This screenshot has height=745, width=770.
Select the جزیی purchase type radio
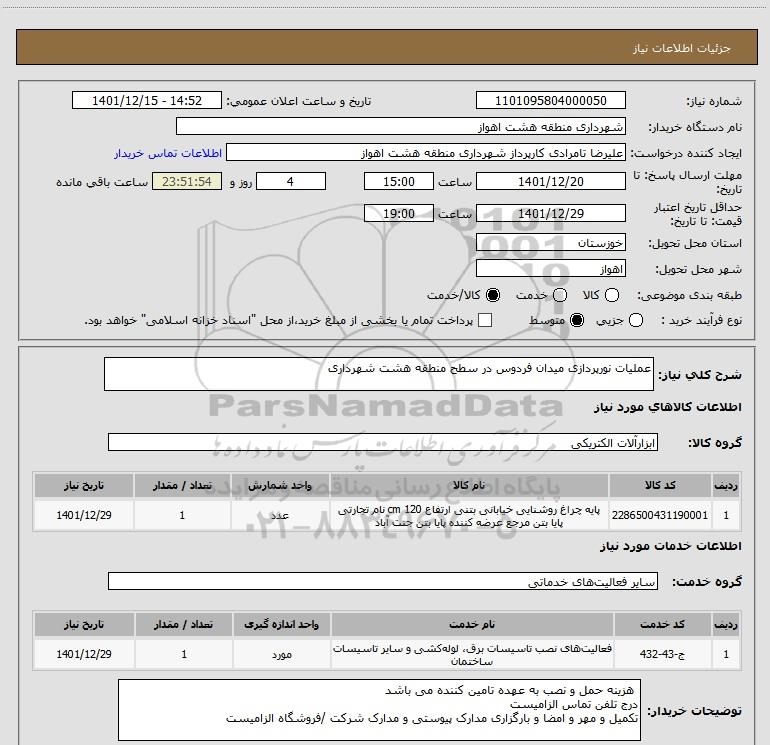pyautogui.click(x=635, y=321)
